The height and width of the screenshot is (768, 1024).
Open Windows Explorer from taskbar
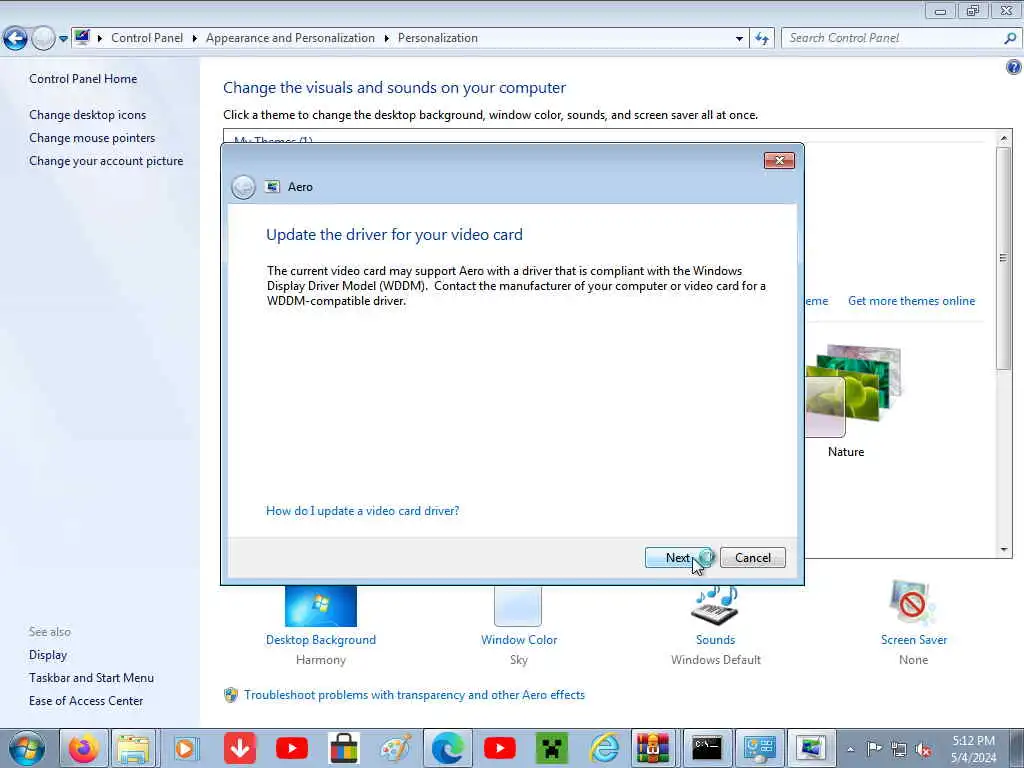pos(133,748)
